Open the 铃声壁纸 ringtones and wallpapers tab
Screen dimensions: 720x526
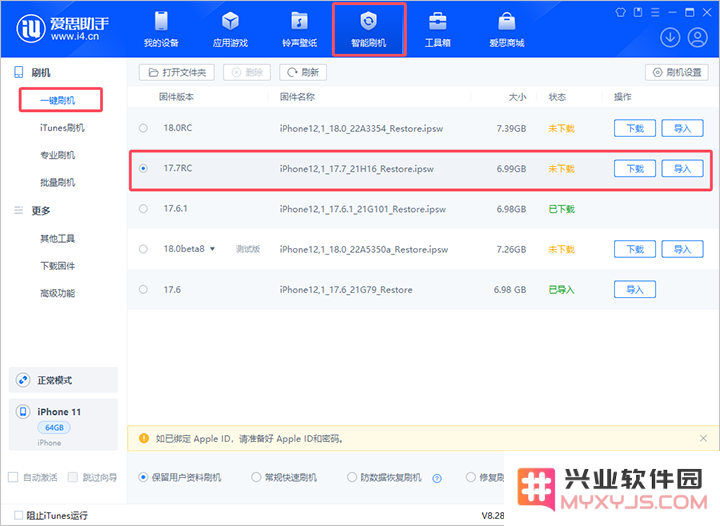[299, 29]
